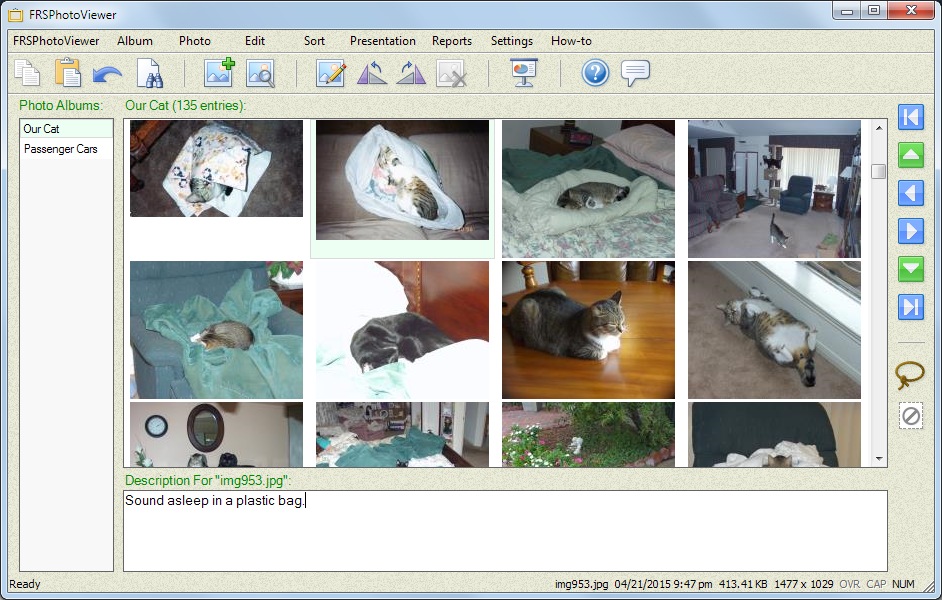Minimize the FRSPhotoViewer window
This screenshot has width=942, height=600.
click(847, 10)
